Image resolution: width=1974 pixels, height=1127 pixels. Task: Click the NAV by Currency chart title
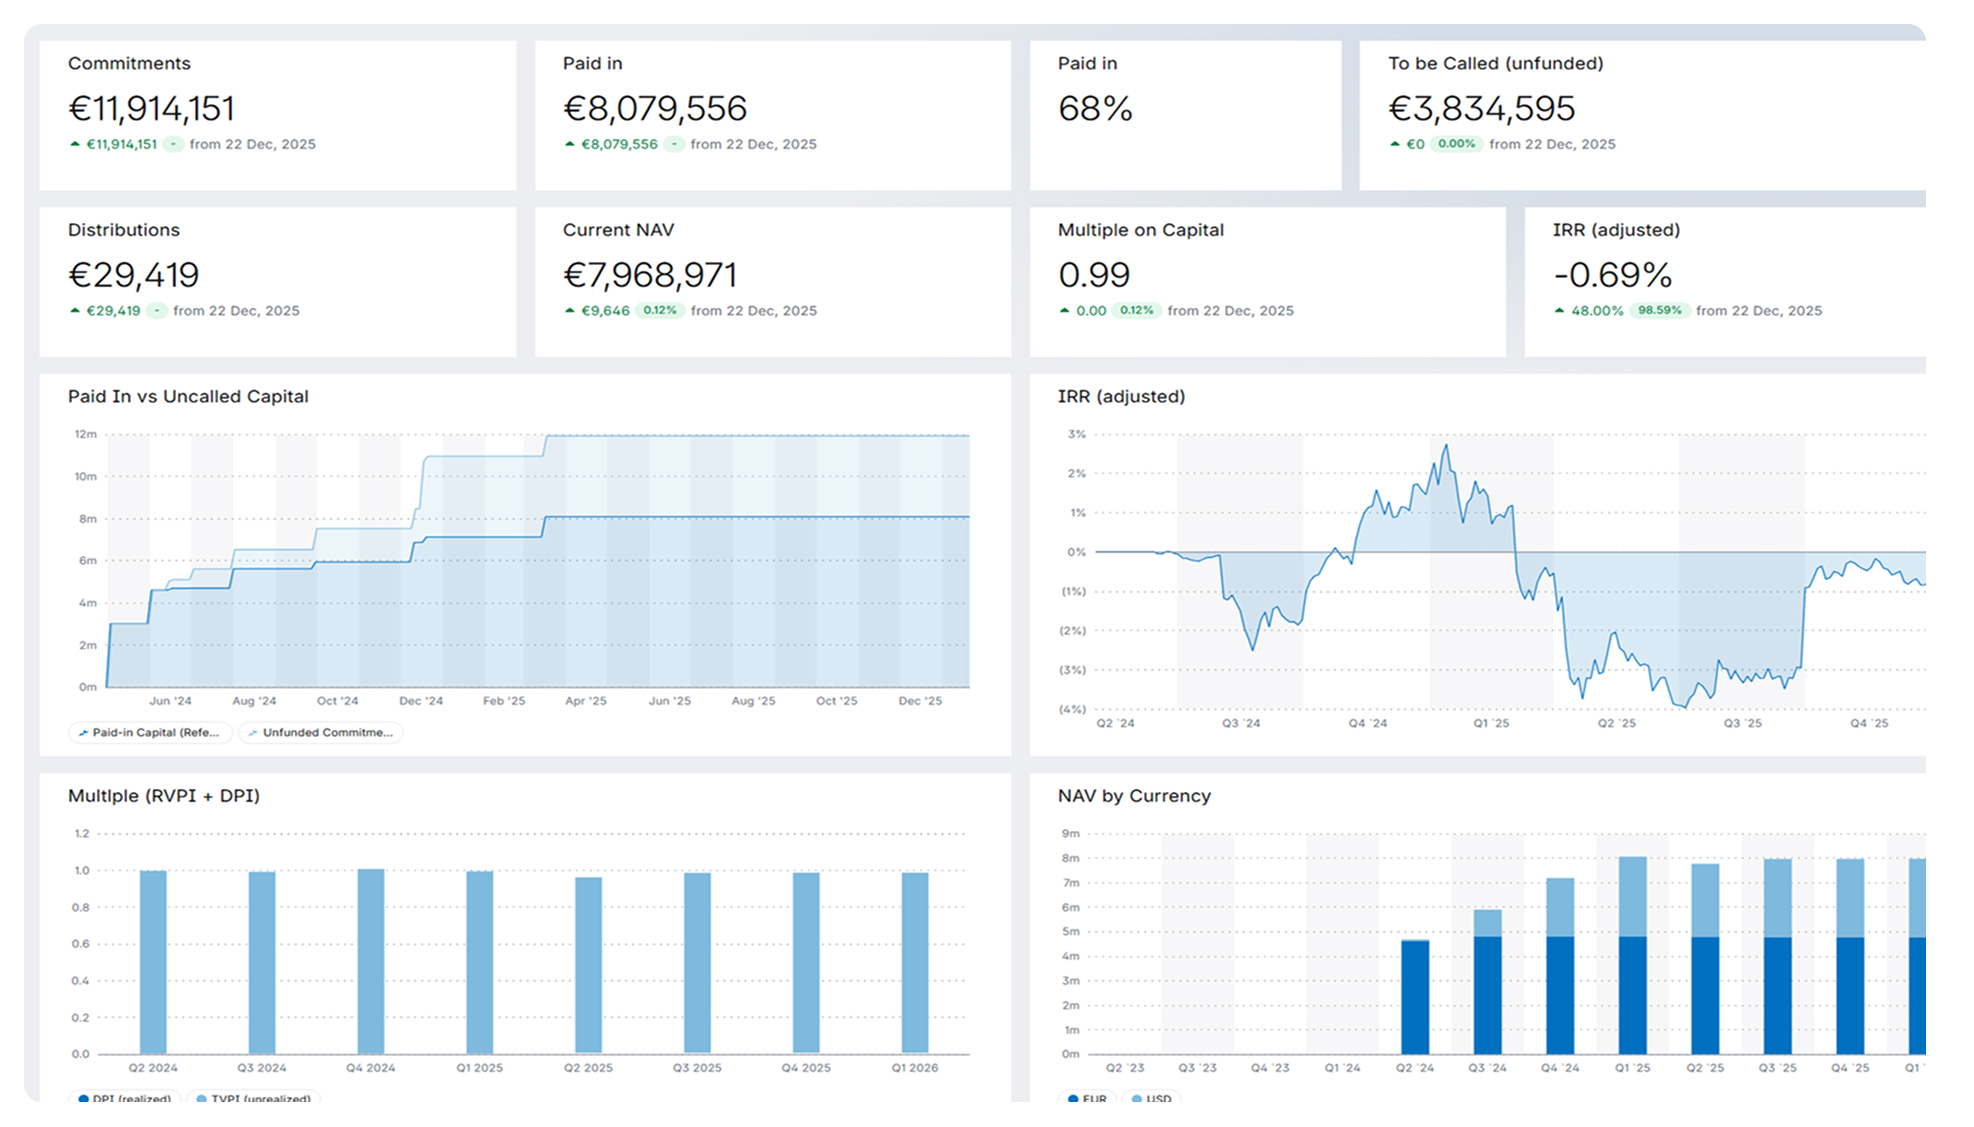tap(1134, 796)
